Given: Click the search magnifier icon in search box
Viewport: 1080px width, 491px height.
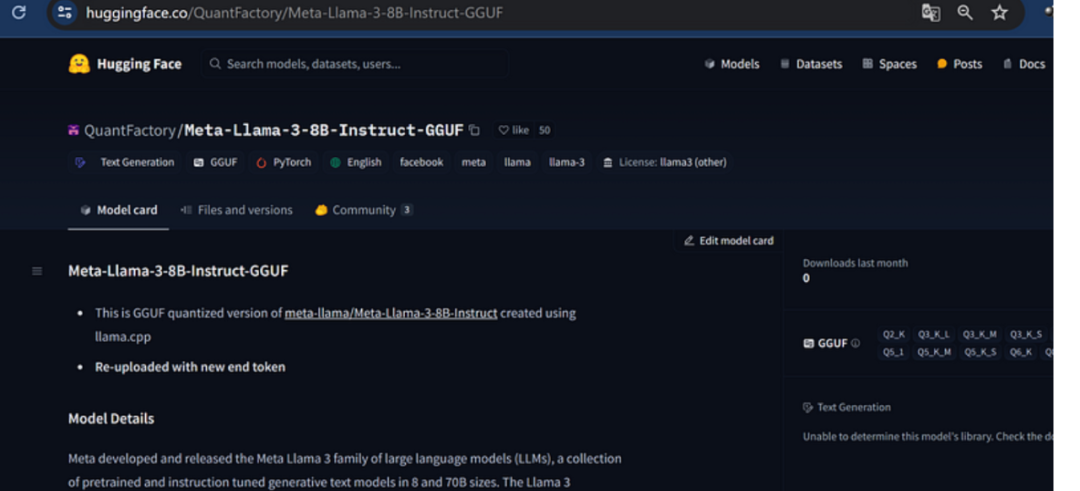Looking at the screenshot, I should pos(215,64).
